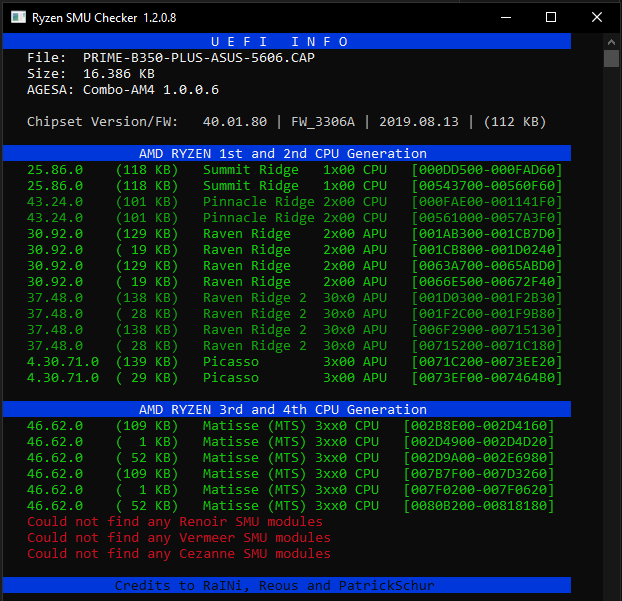Maximize the Ryzen SMU Checker window
Viewport: 622px width, 601px height.
coord(551,17)
